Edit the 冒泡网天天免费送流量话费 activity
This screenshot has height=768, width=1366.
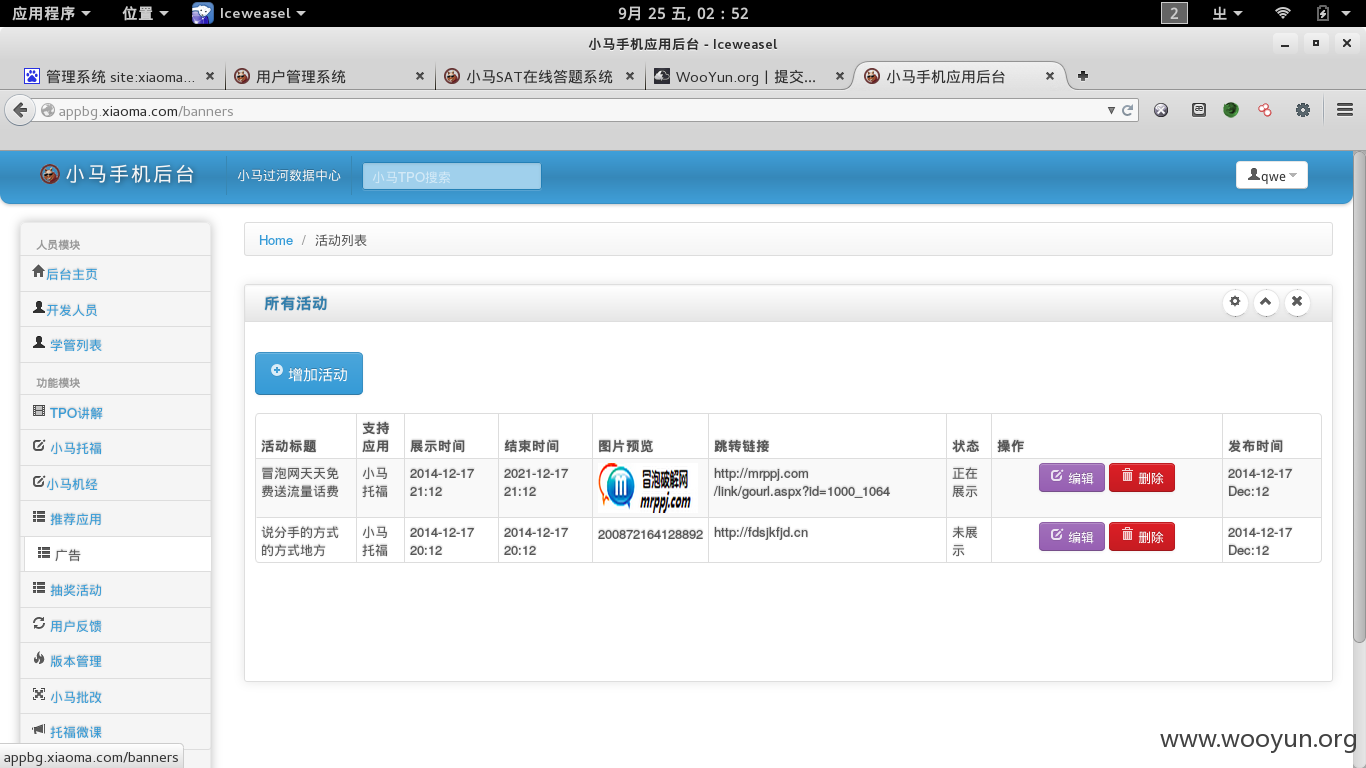click(1072, 478)
